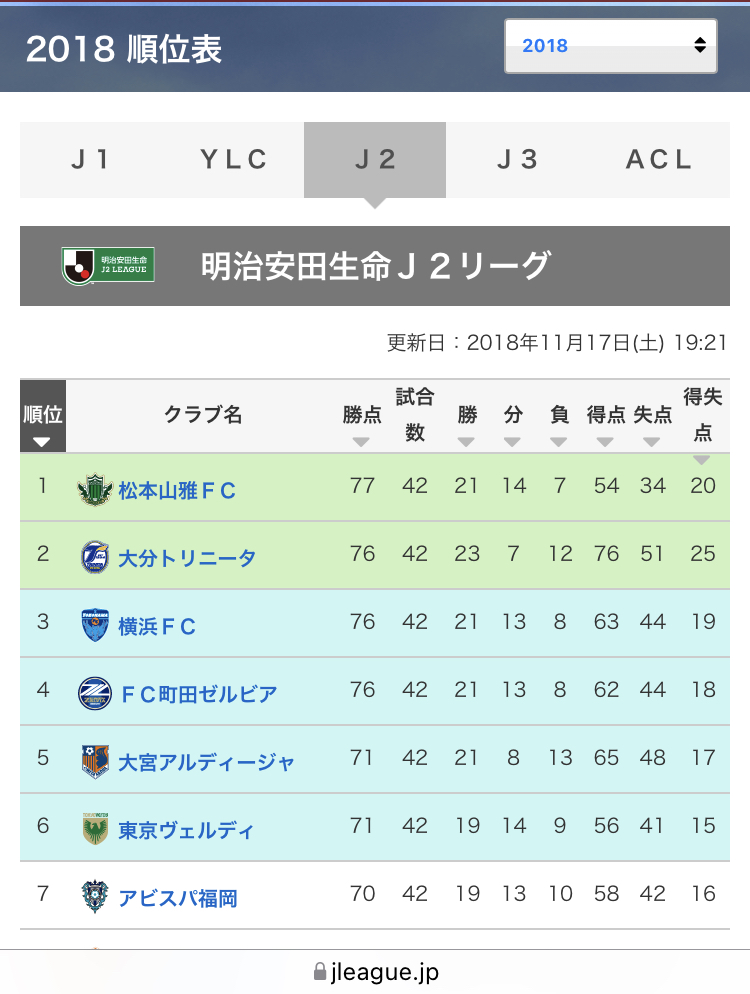750x994 pixels.
Task: Click the Omiya Ardija club crest
Action: (x=94, y=762)
